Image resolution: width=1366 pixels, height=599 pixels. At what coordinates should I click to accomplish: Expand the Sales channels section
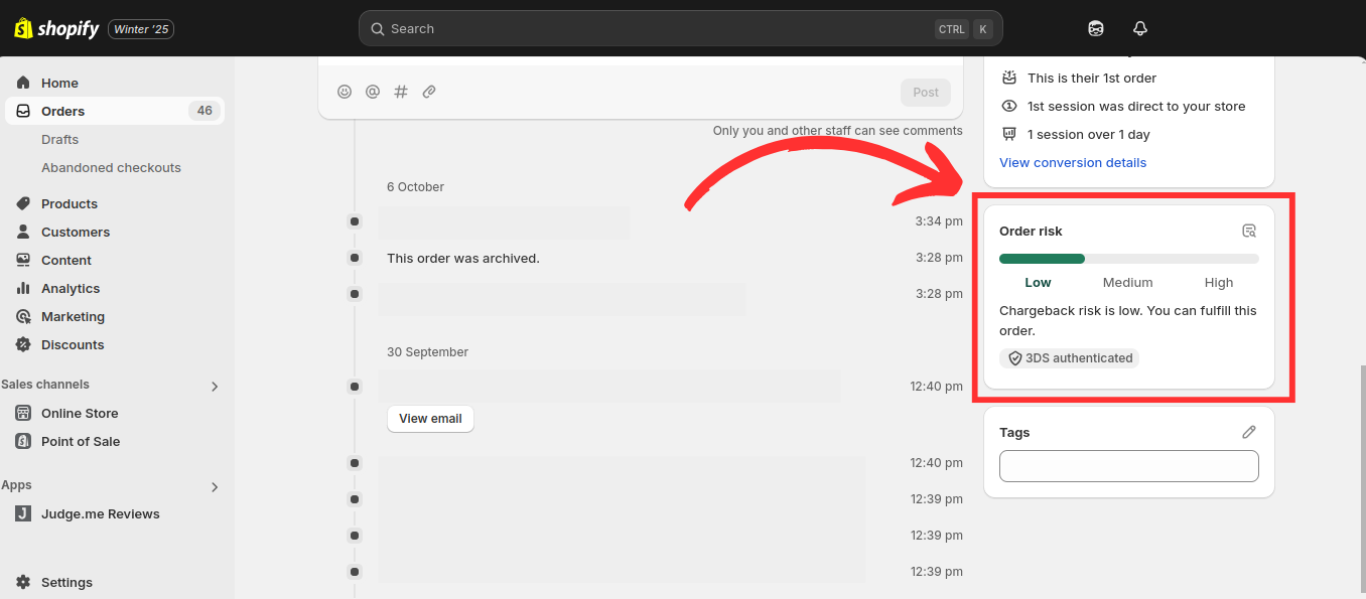(214, 386)
